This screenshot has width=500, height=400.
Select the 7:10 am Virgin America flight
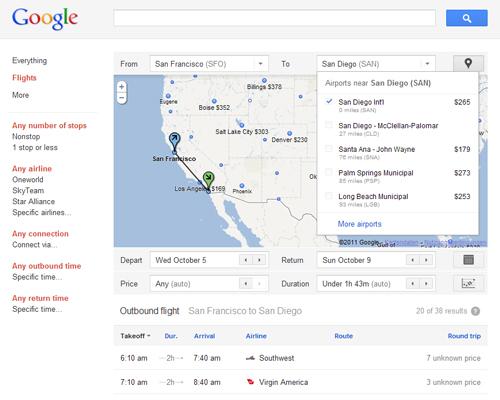click(x=300, y=382)
